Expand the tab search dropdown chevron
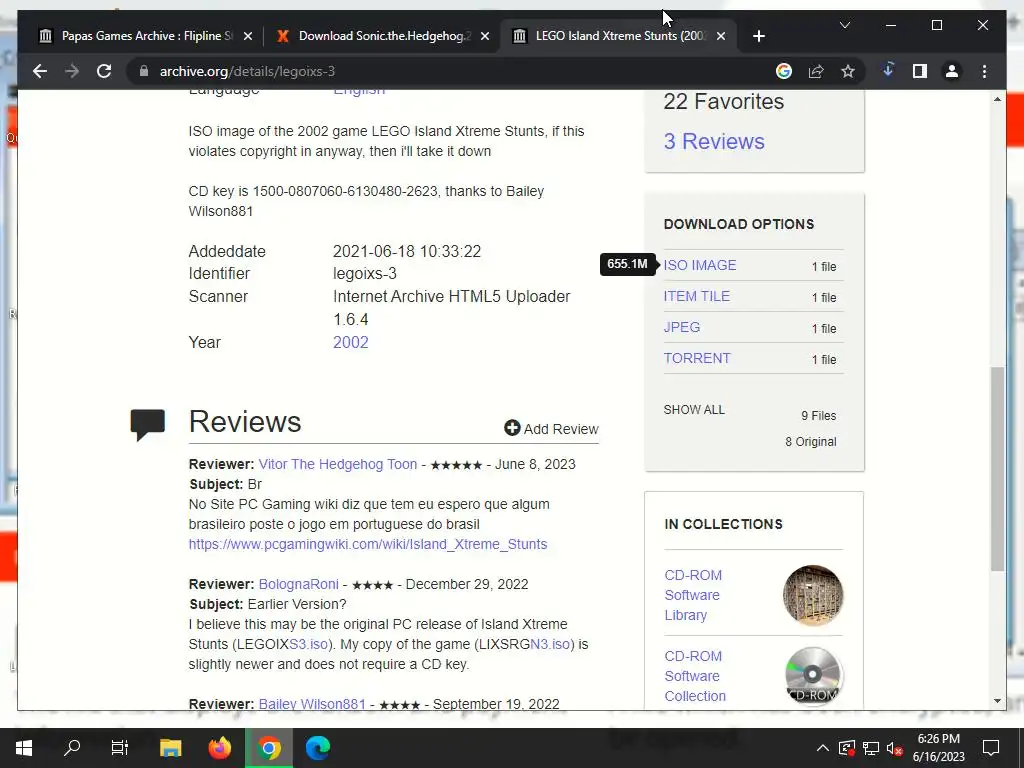The height and width of the screenshot is (768, 1024). [844, 25]
